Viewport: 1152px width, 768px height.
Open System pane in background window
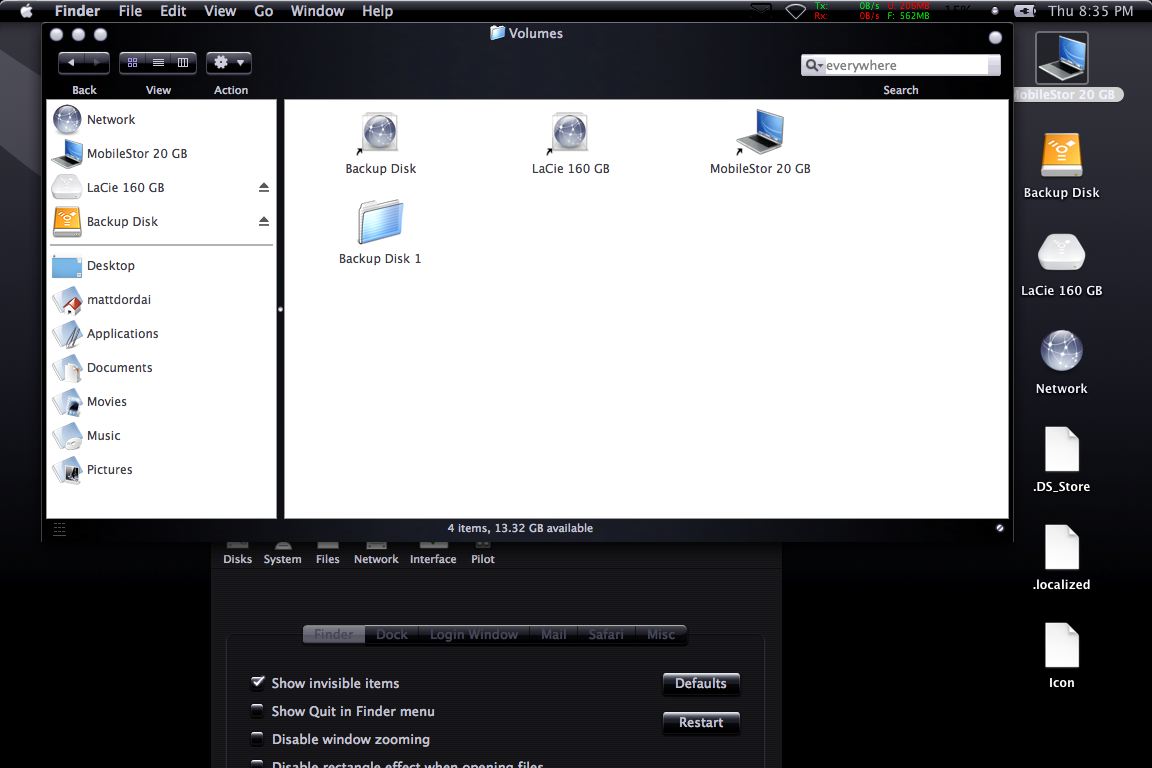(282, 554)
